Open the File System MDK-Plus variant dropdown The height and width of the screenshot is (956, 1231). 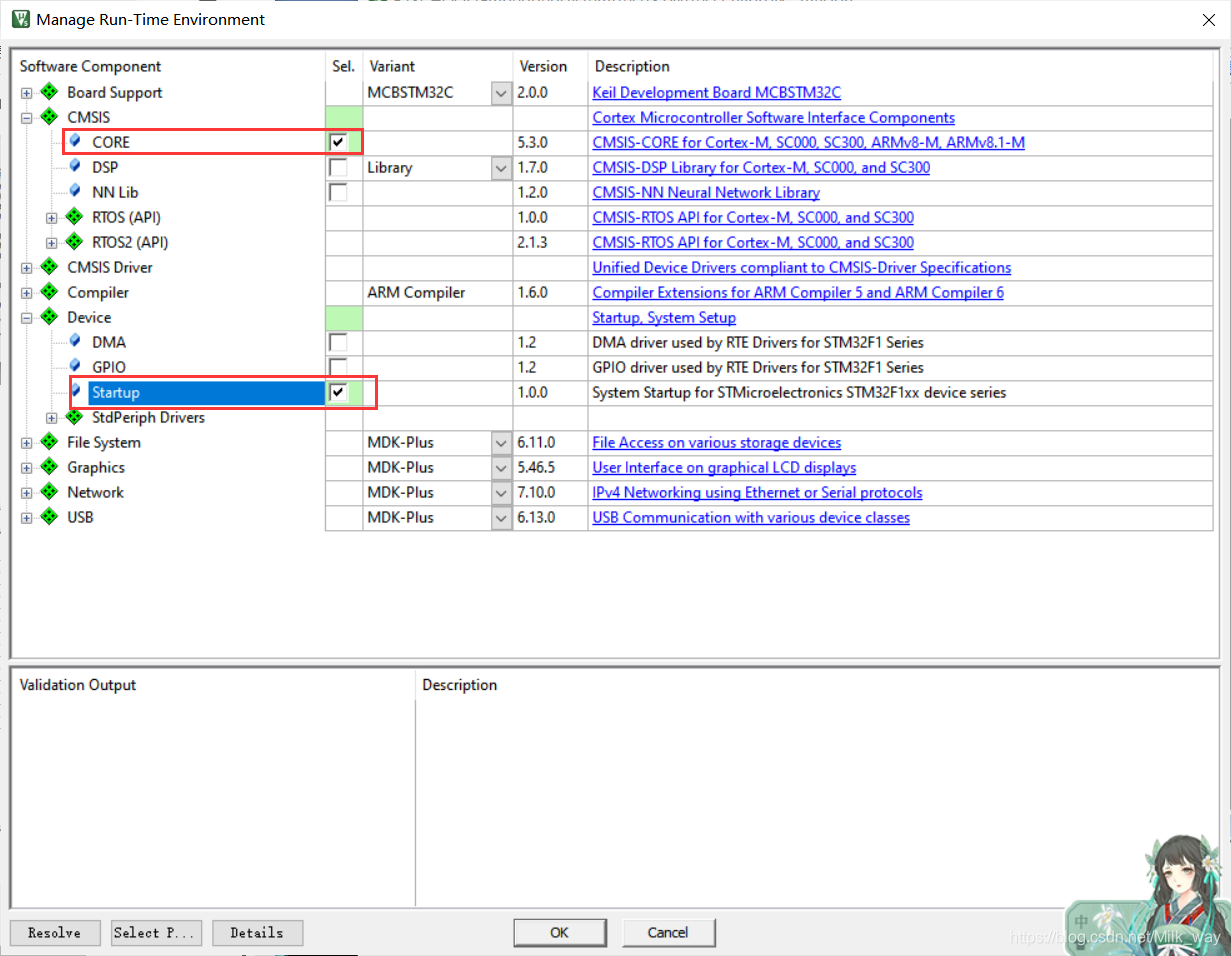(x=501, y=442)
